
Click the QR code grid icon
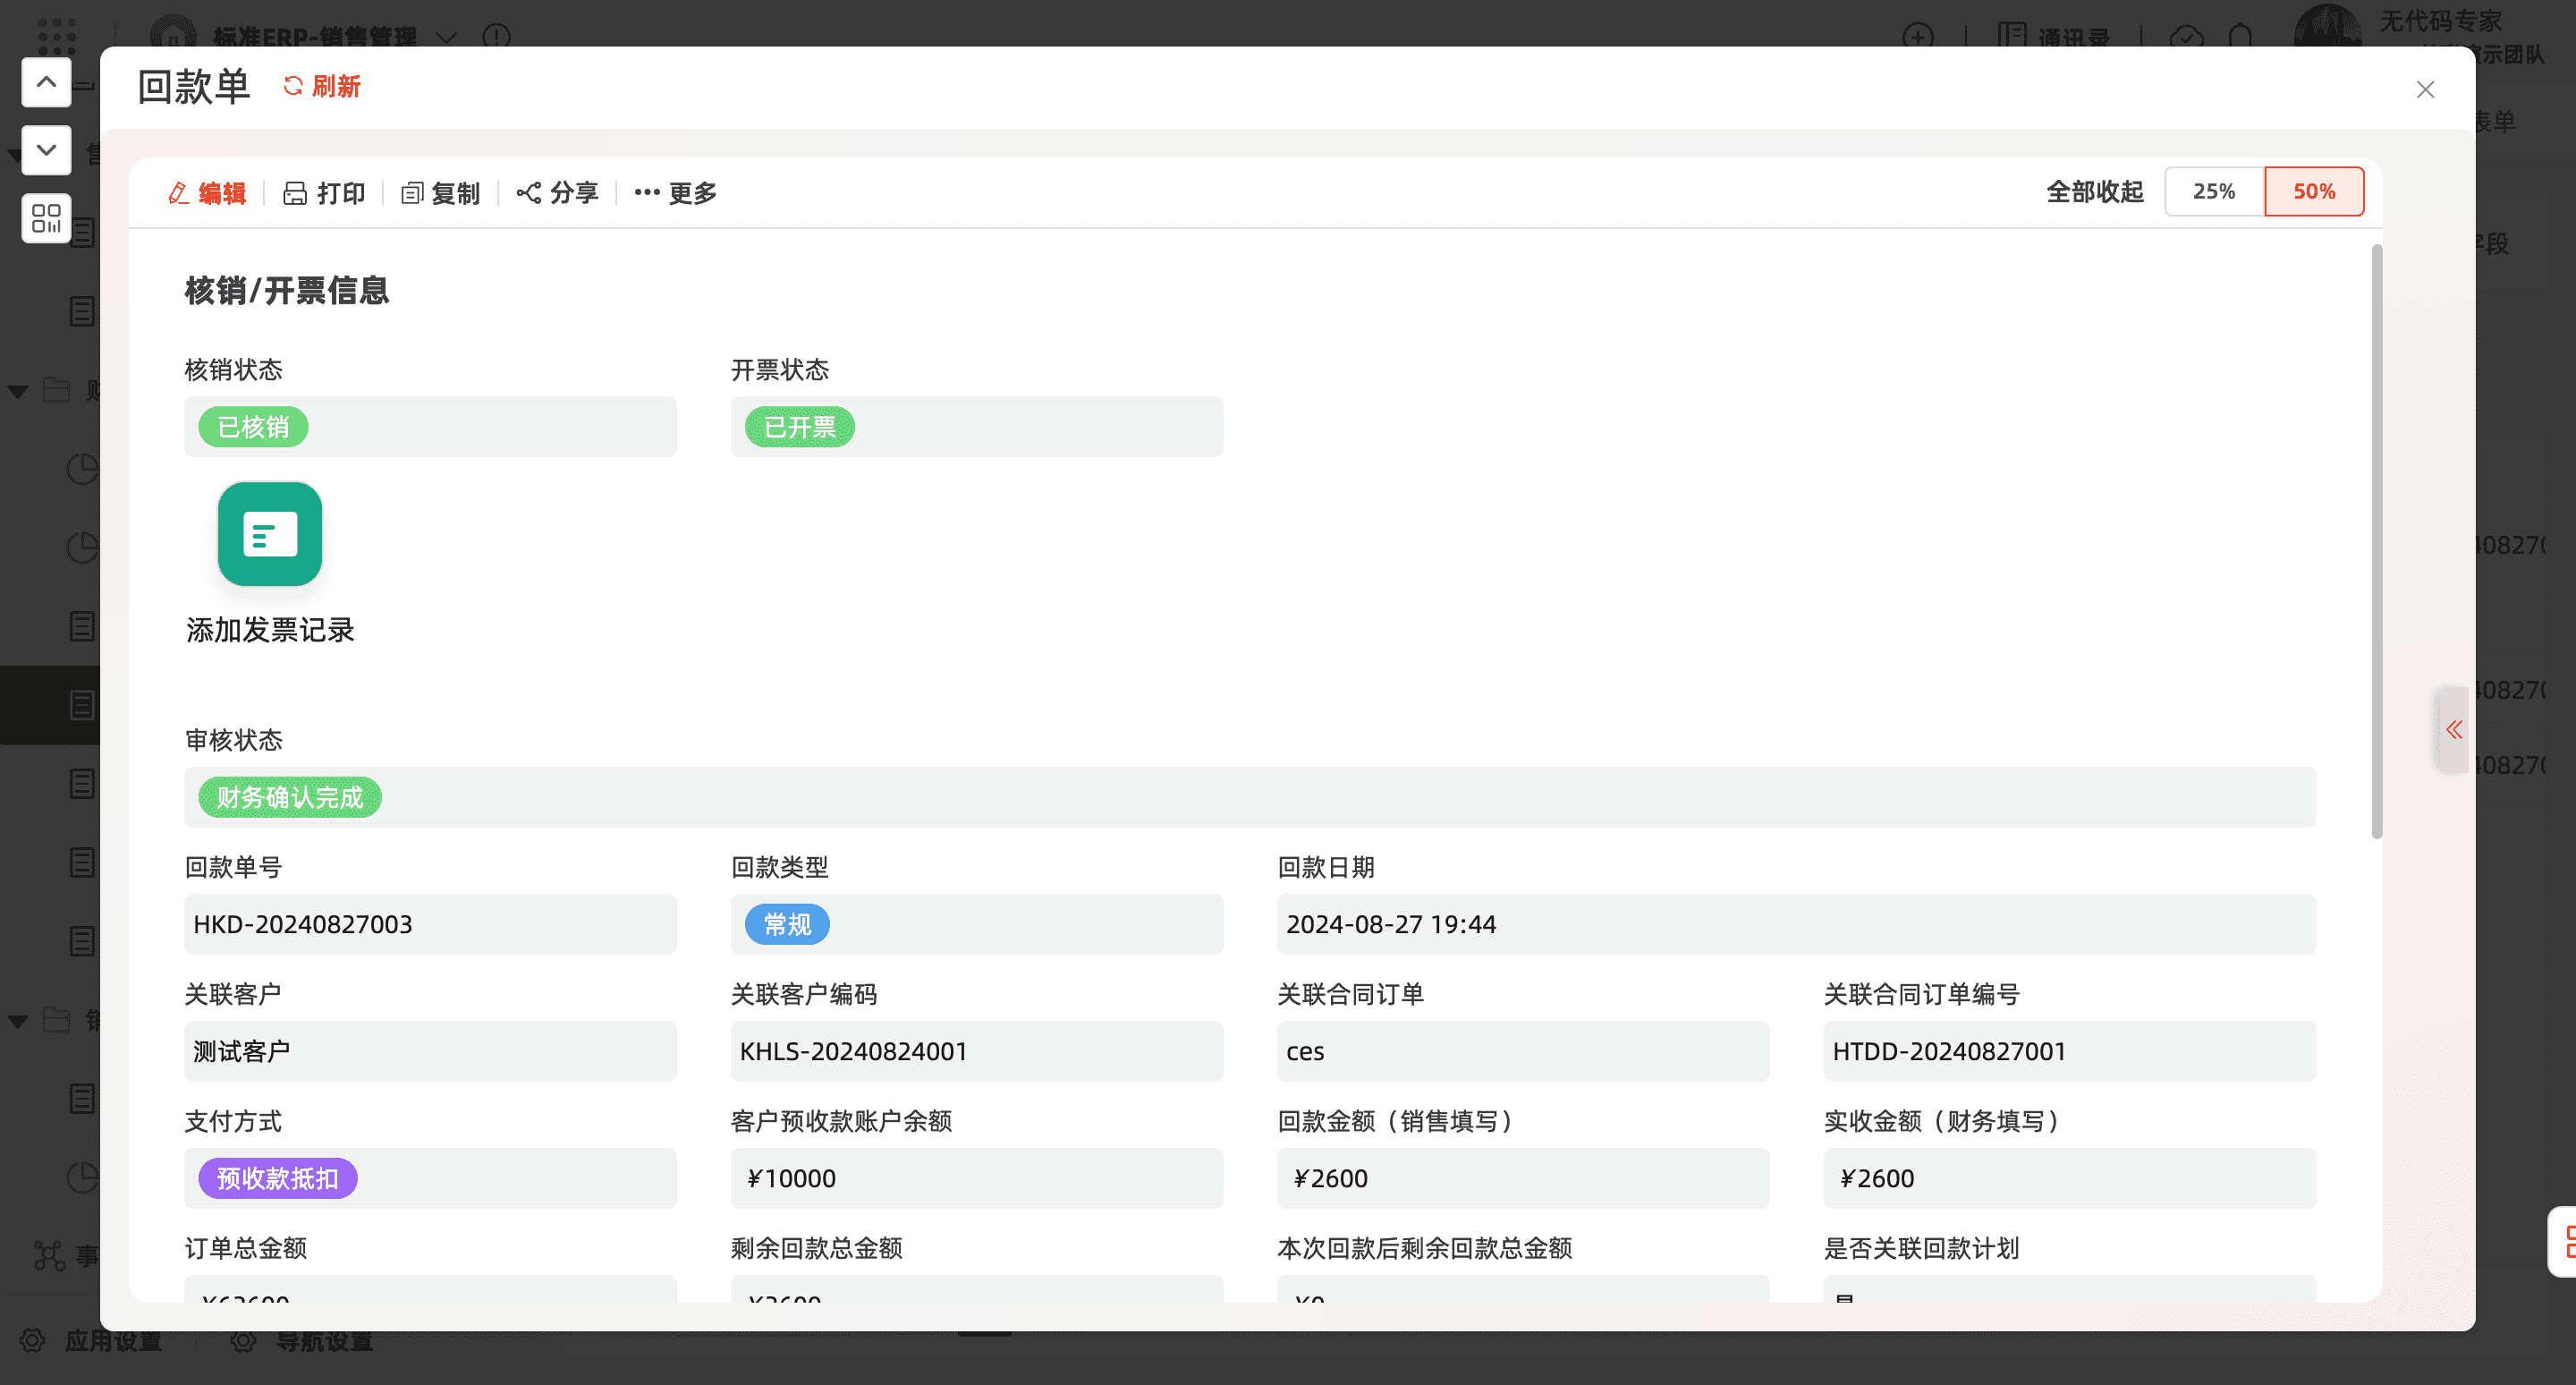46,218
